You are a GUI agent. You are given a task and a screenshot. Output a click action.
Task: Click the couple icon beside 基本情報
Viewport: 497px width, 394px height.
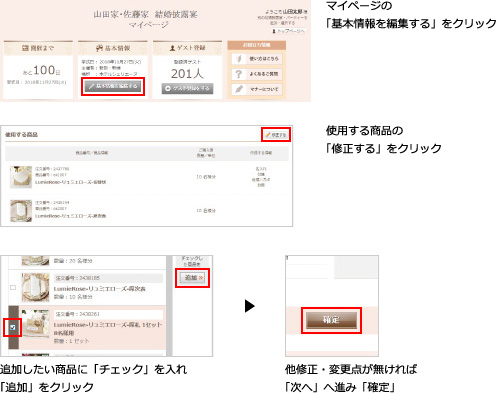pos(99,48)
